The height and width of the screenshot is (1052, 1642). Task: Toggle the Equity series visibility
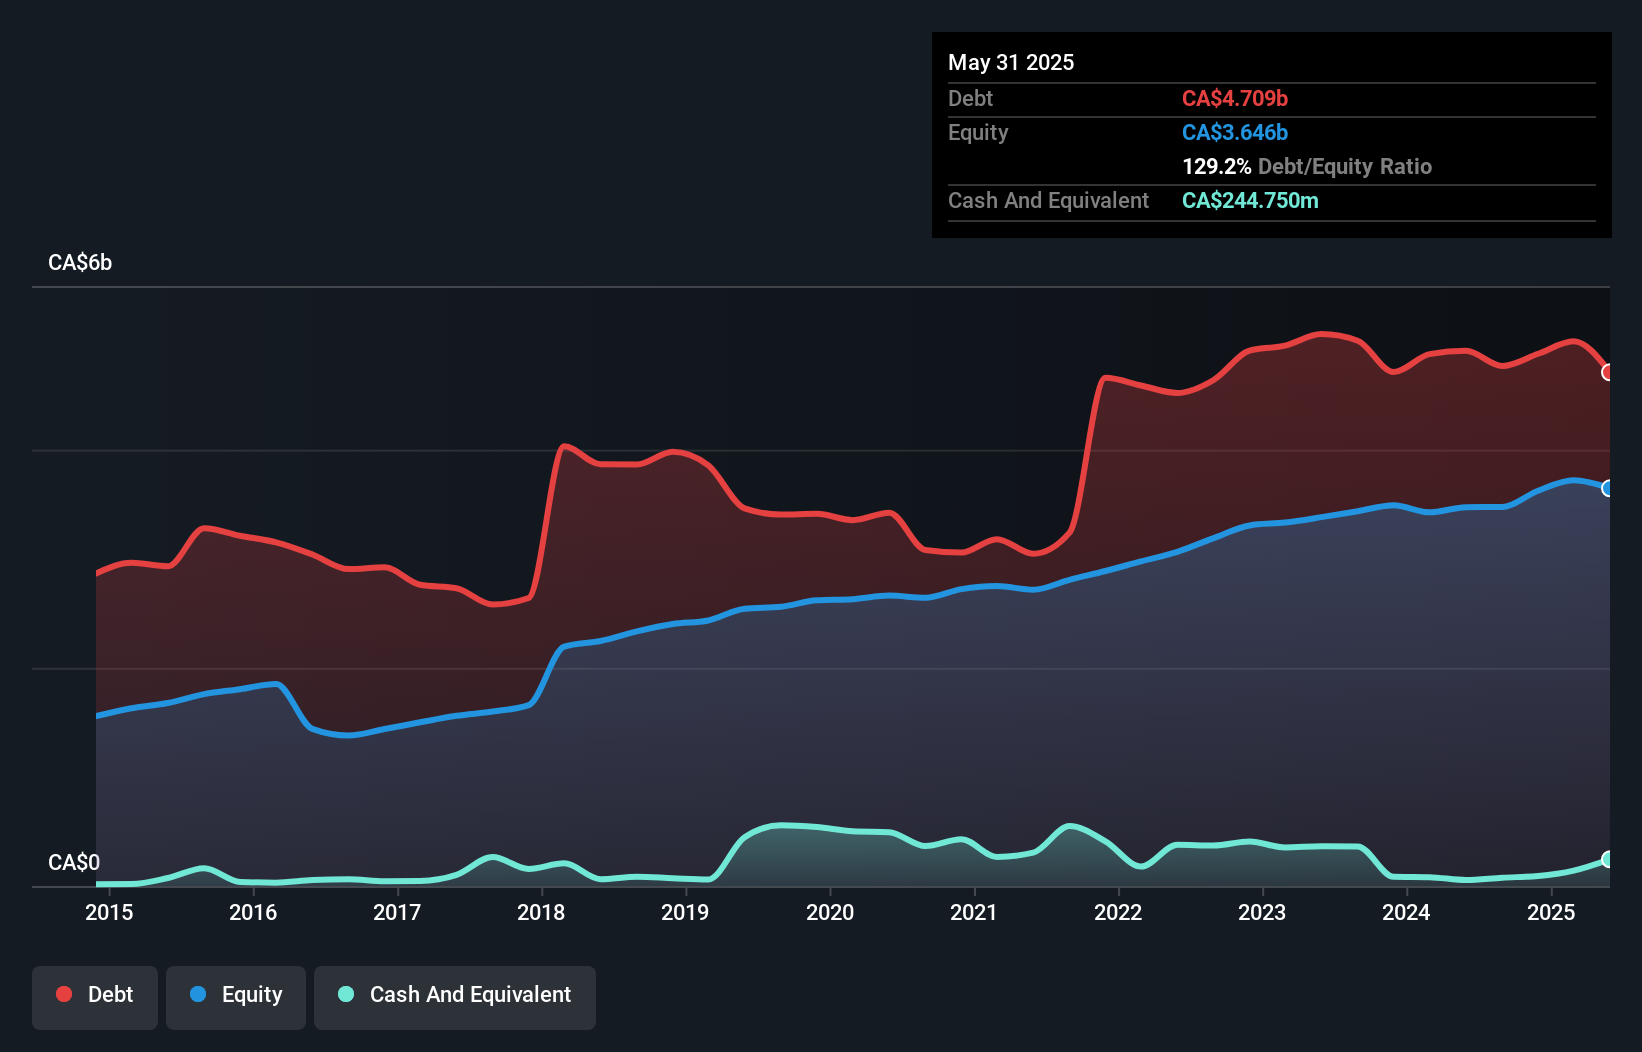coord(236,997)
